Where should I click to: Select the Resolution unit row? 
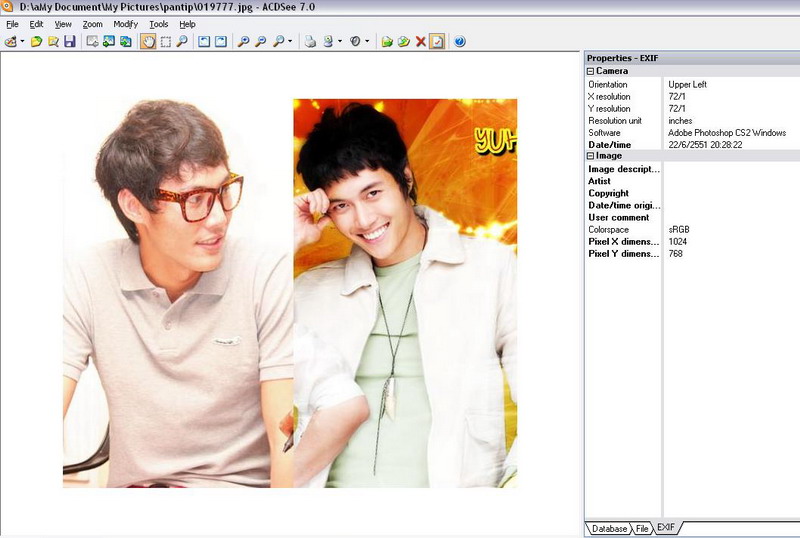click(692, 121)
